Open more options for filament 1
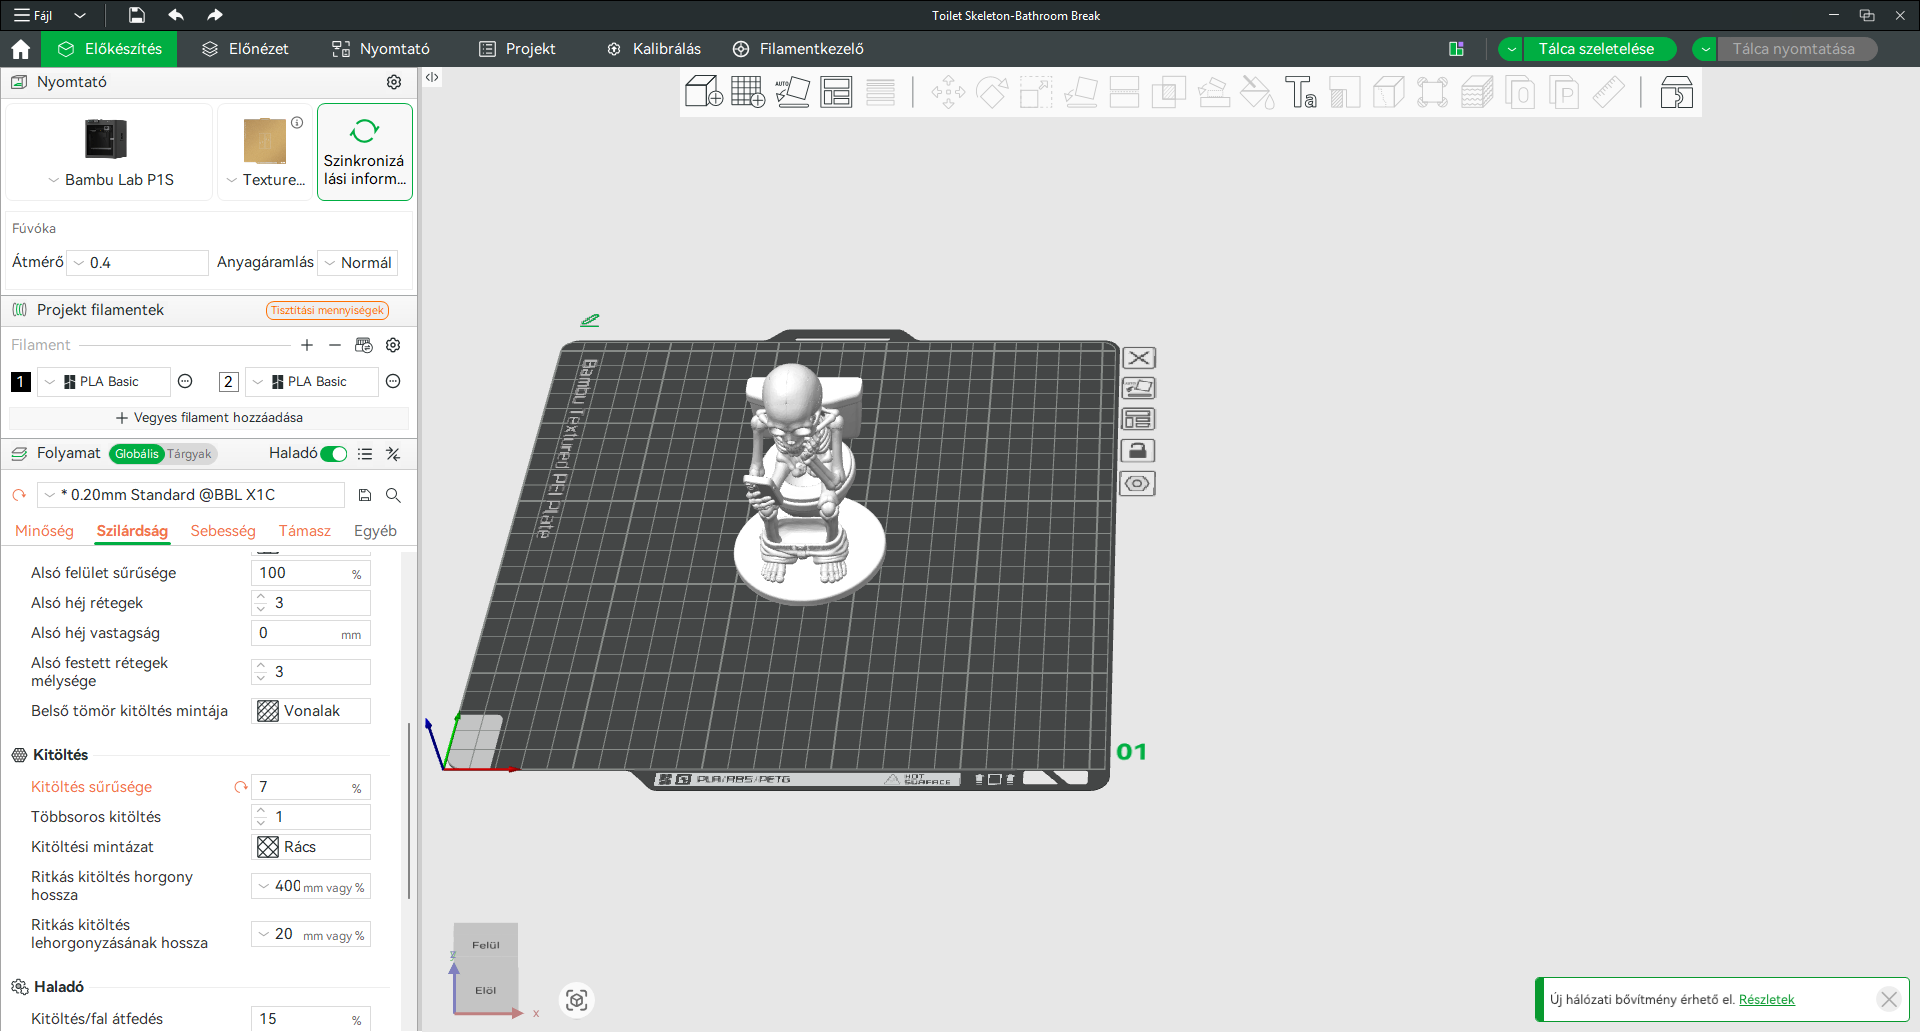The width and height of the screenshot is (1920, 1032). 185,381
